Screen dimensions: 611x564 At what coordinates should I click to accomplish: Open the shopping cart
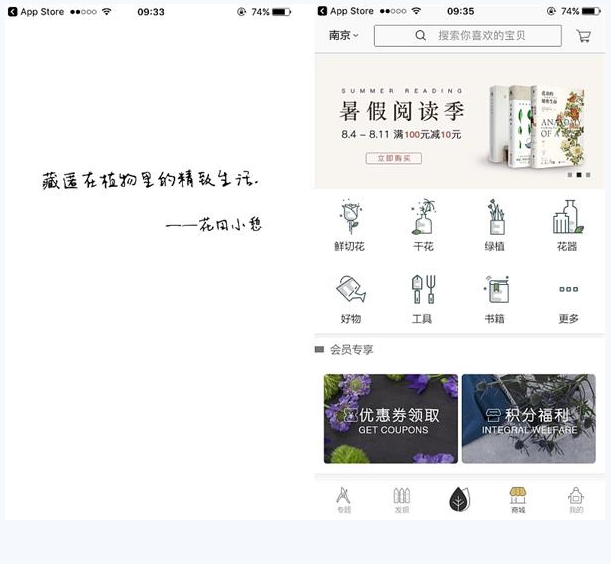coord(583,36)
